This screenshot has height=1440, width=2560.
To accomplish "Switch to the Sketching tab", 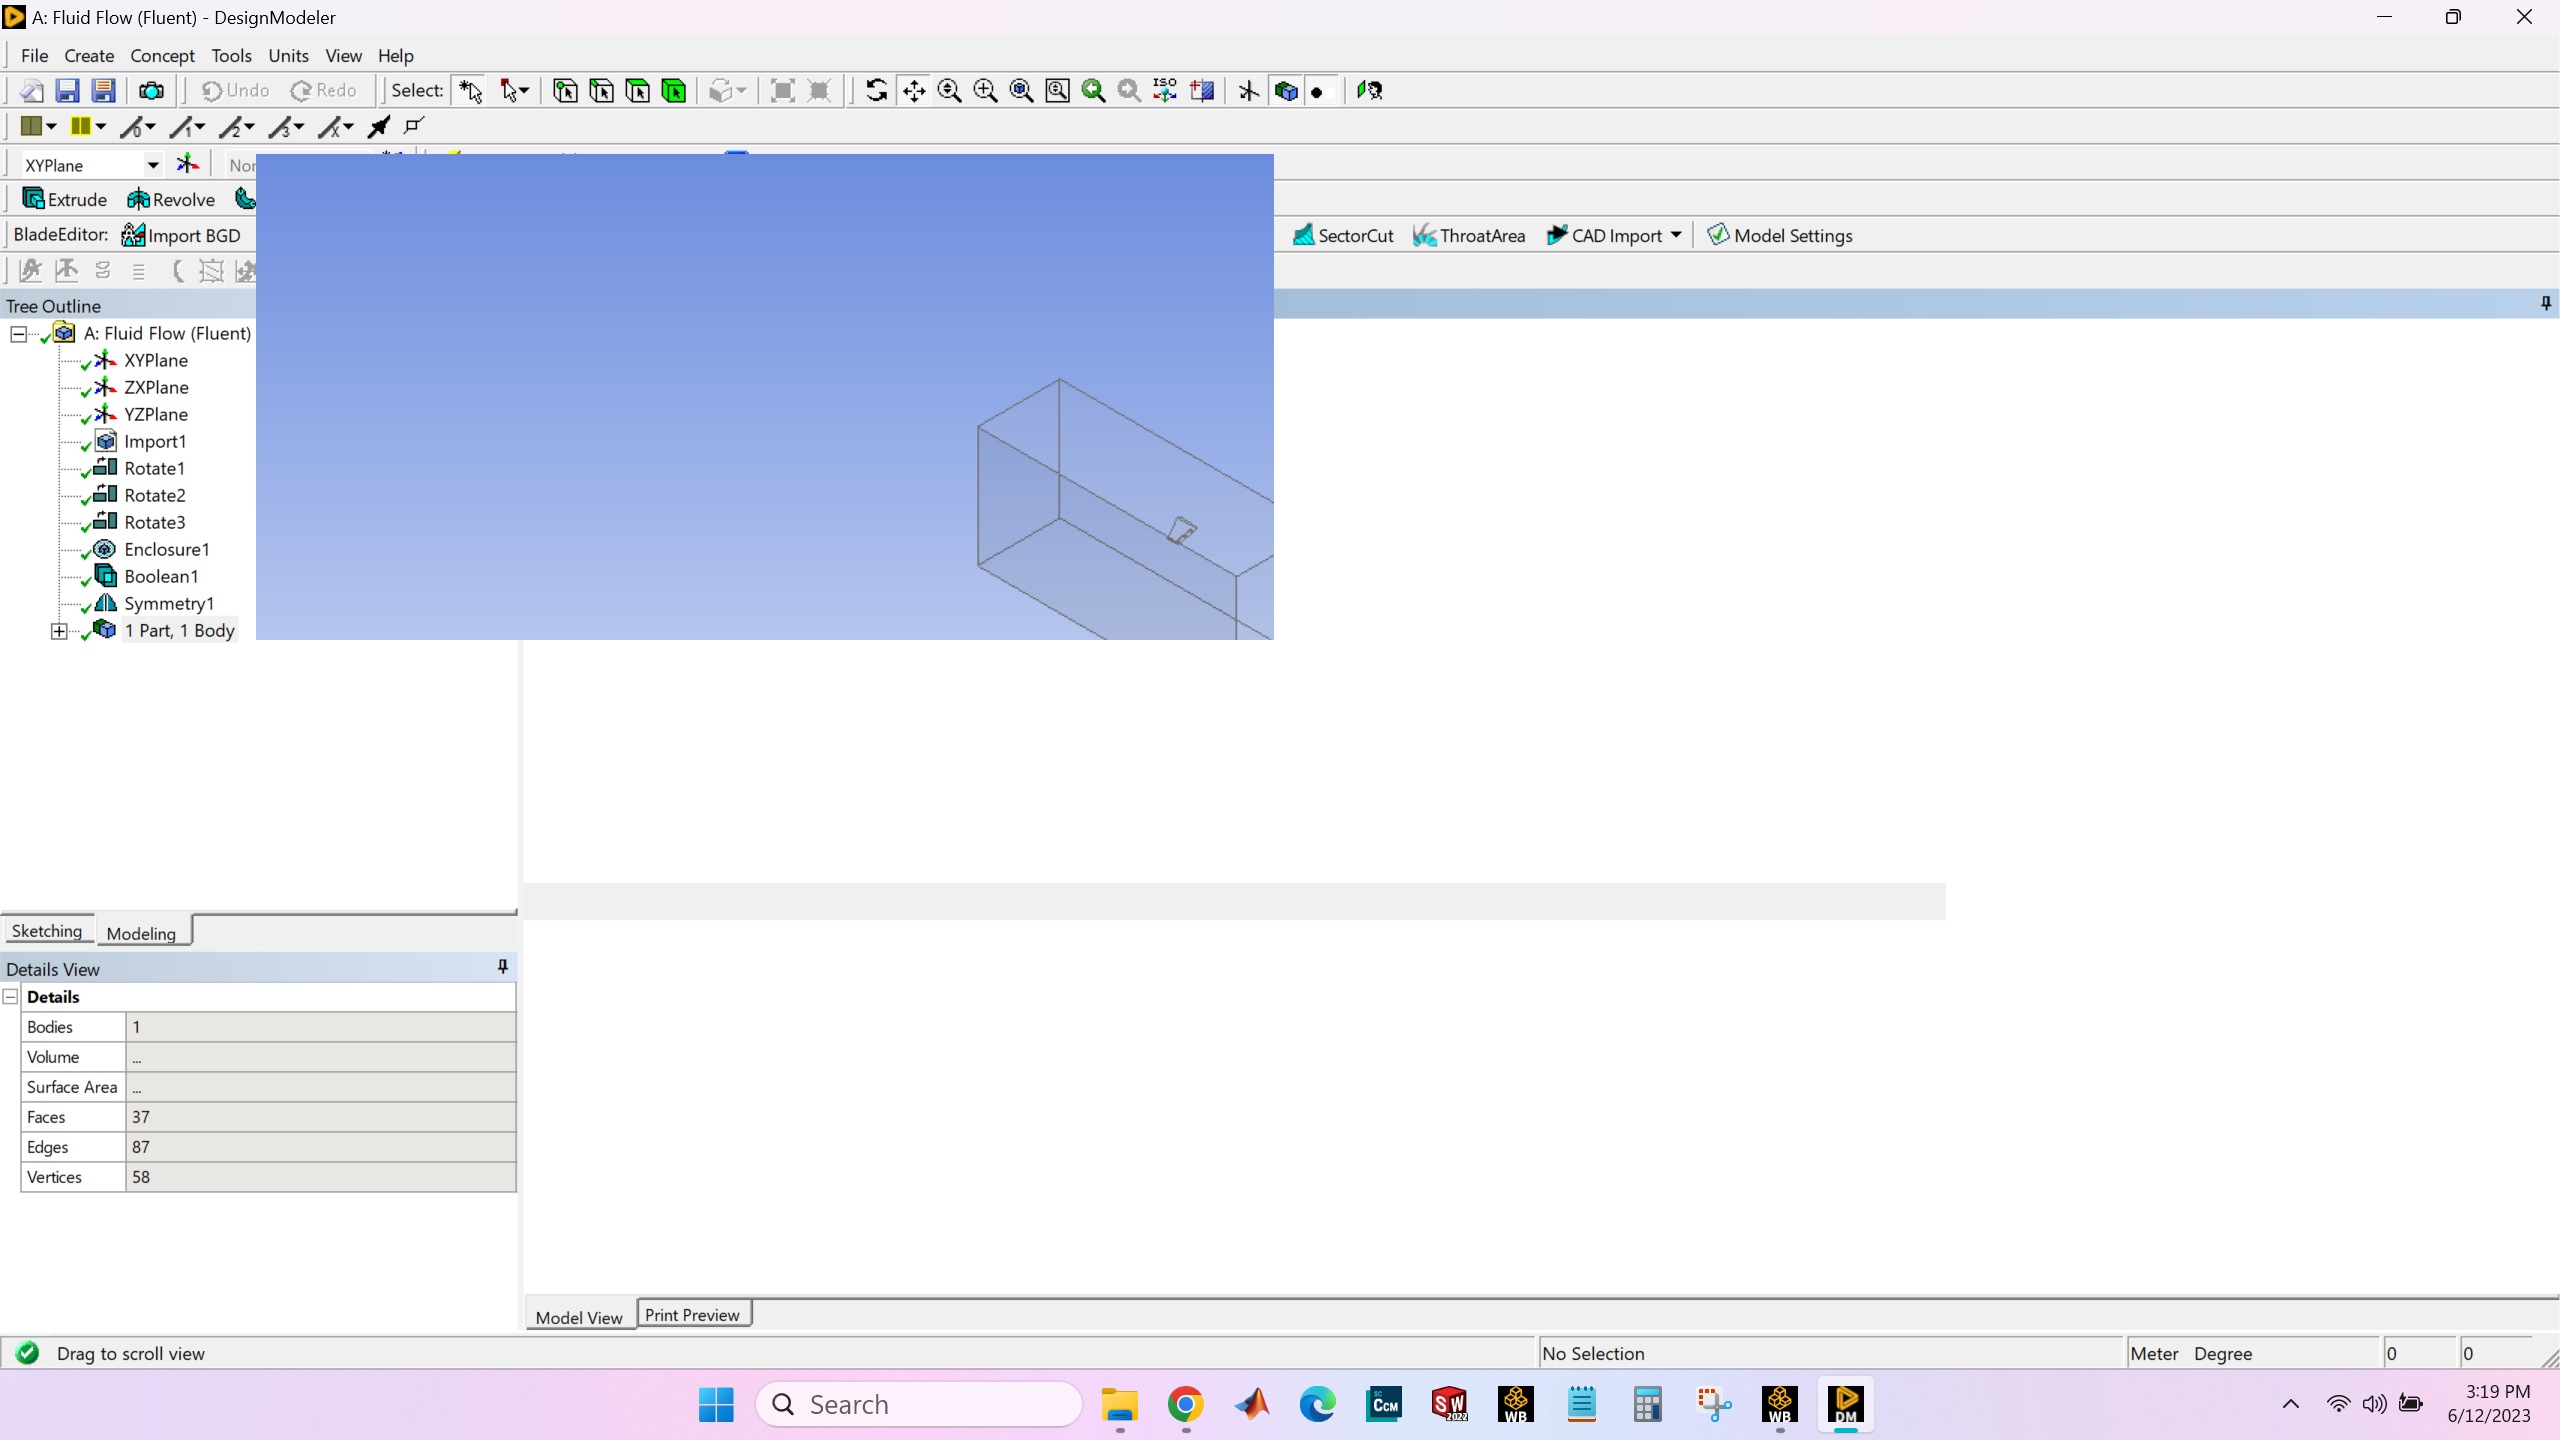I will coord(47,931).
